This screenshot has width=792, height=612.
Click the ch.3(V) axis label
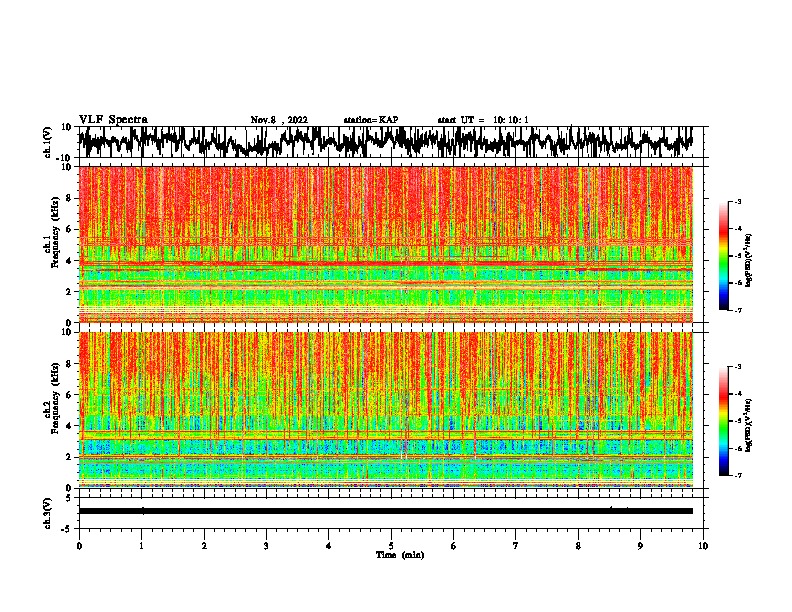[48, 513]
